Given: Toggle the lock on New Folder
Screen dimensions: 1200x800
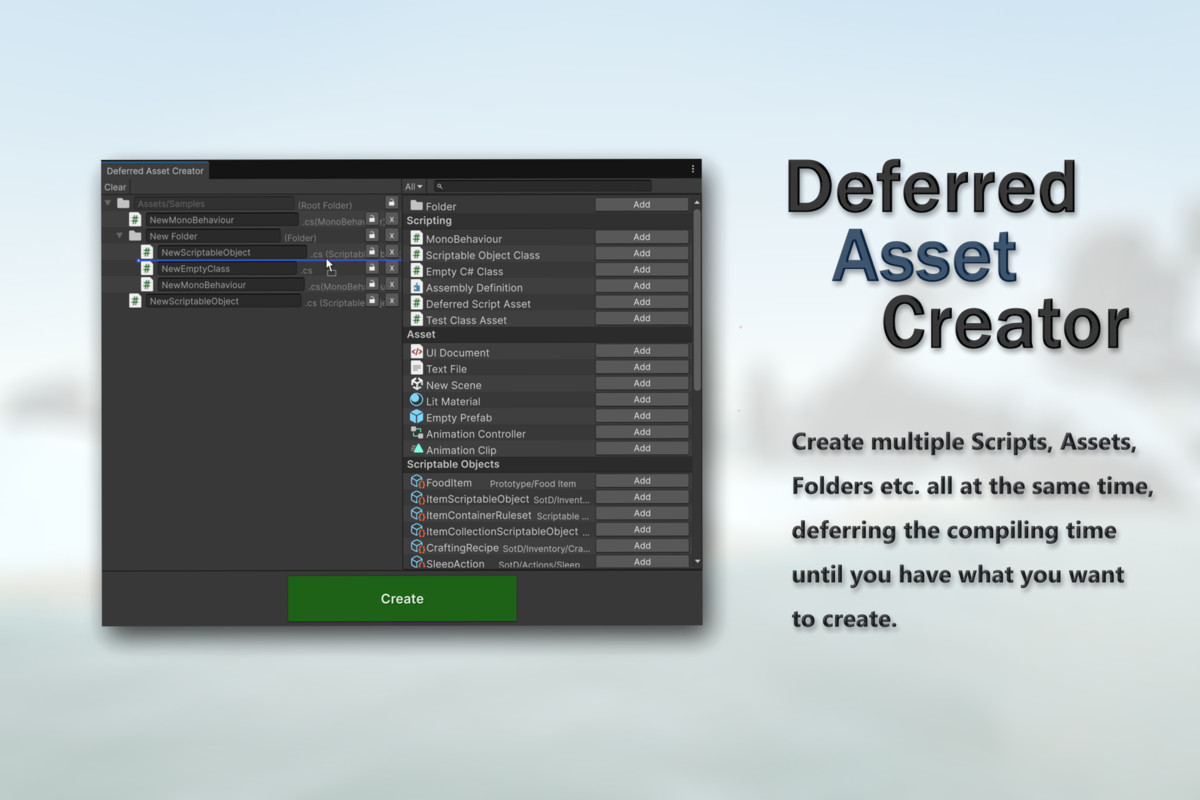Looking at the screenshot, I should [372, 235].
